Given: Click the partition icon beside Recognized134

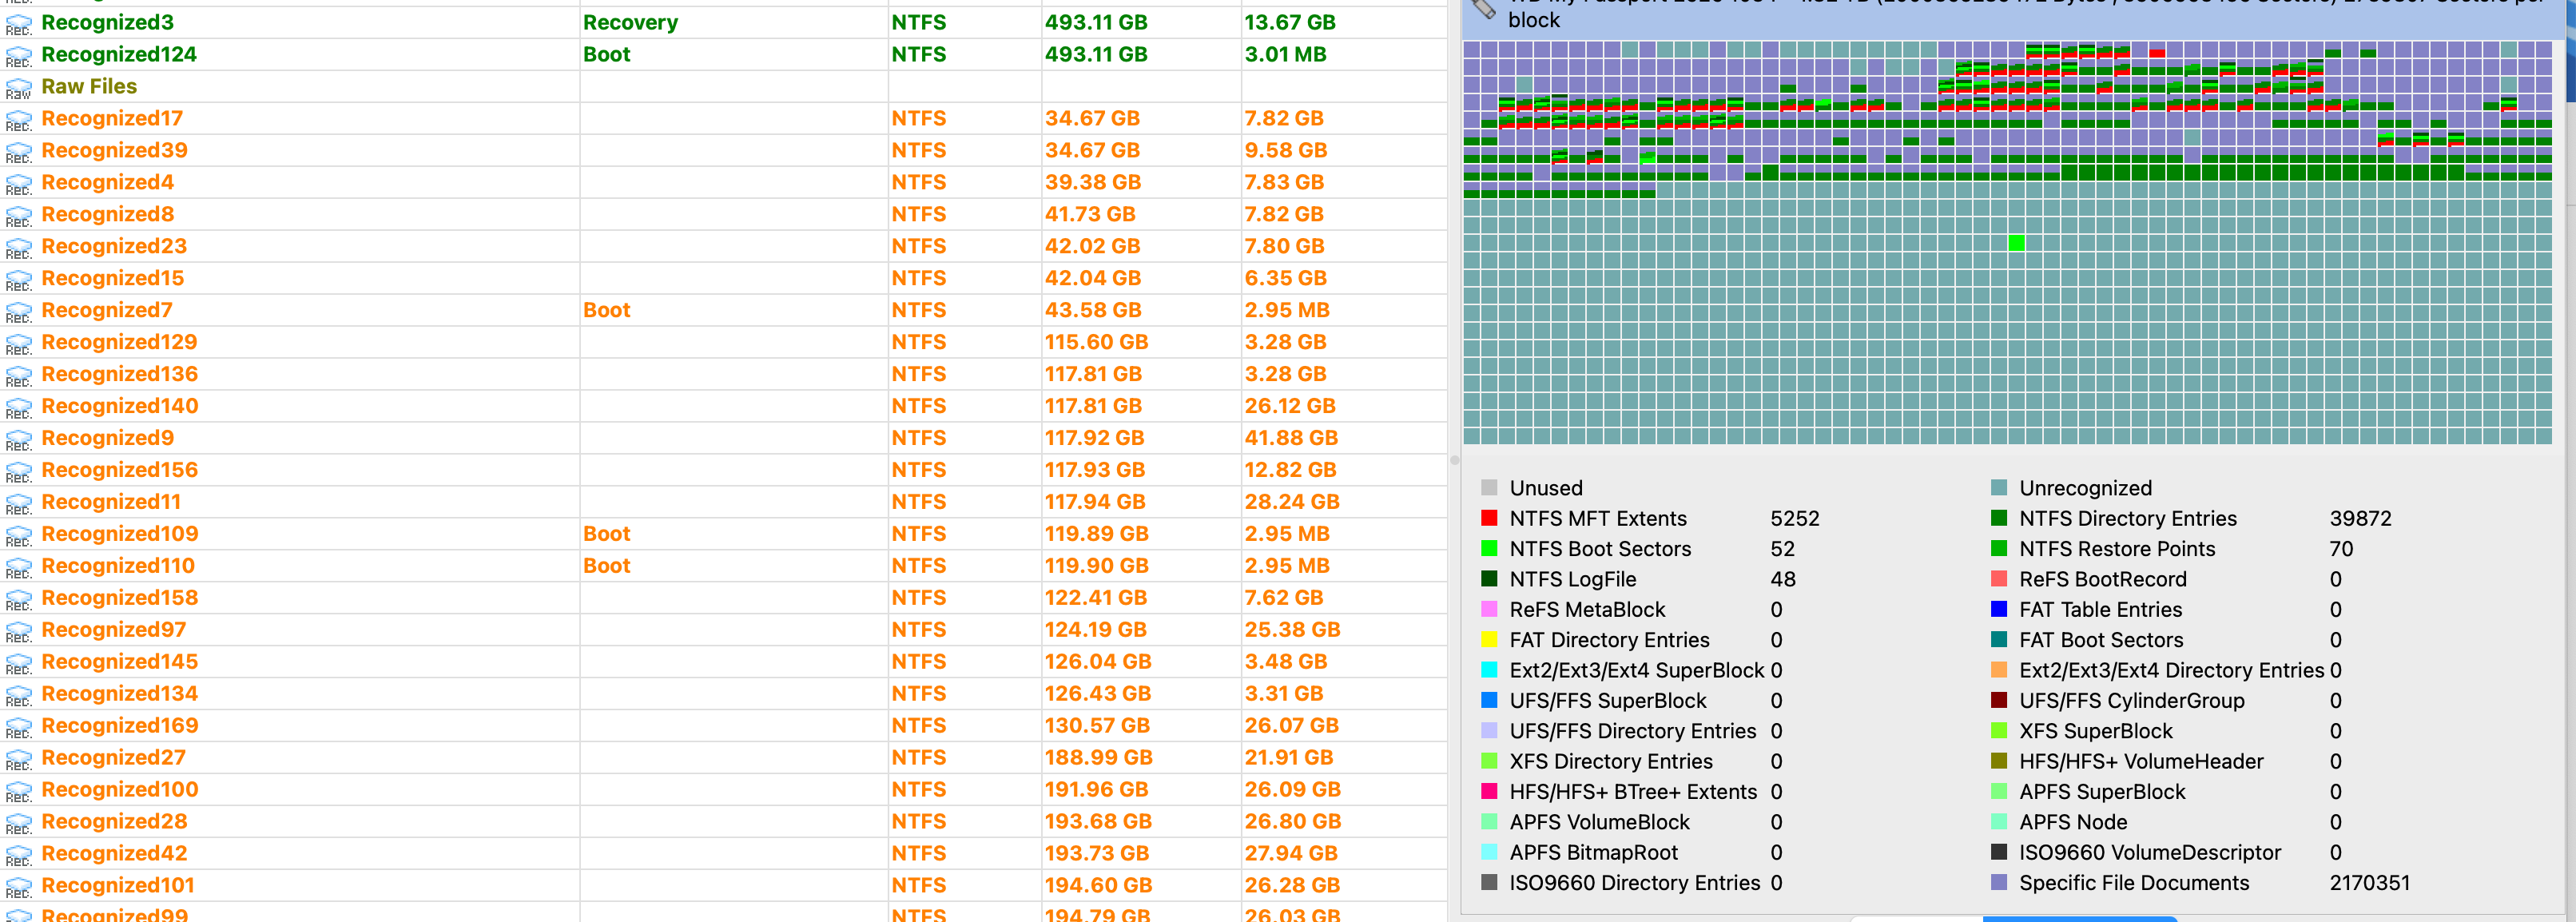Looking at the screenshot, I should (x=18, y=695).
